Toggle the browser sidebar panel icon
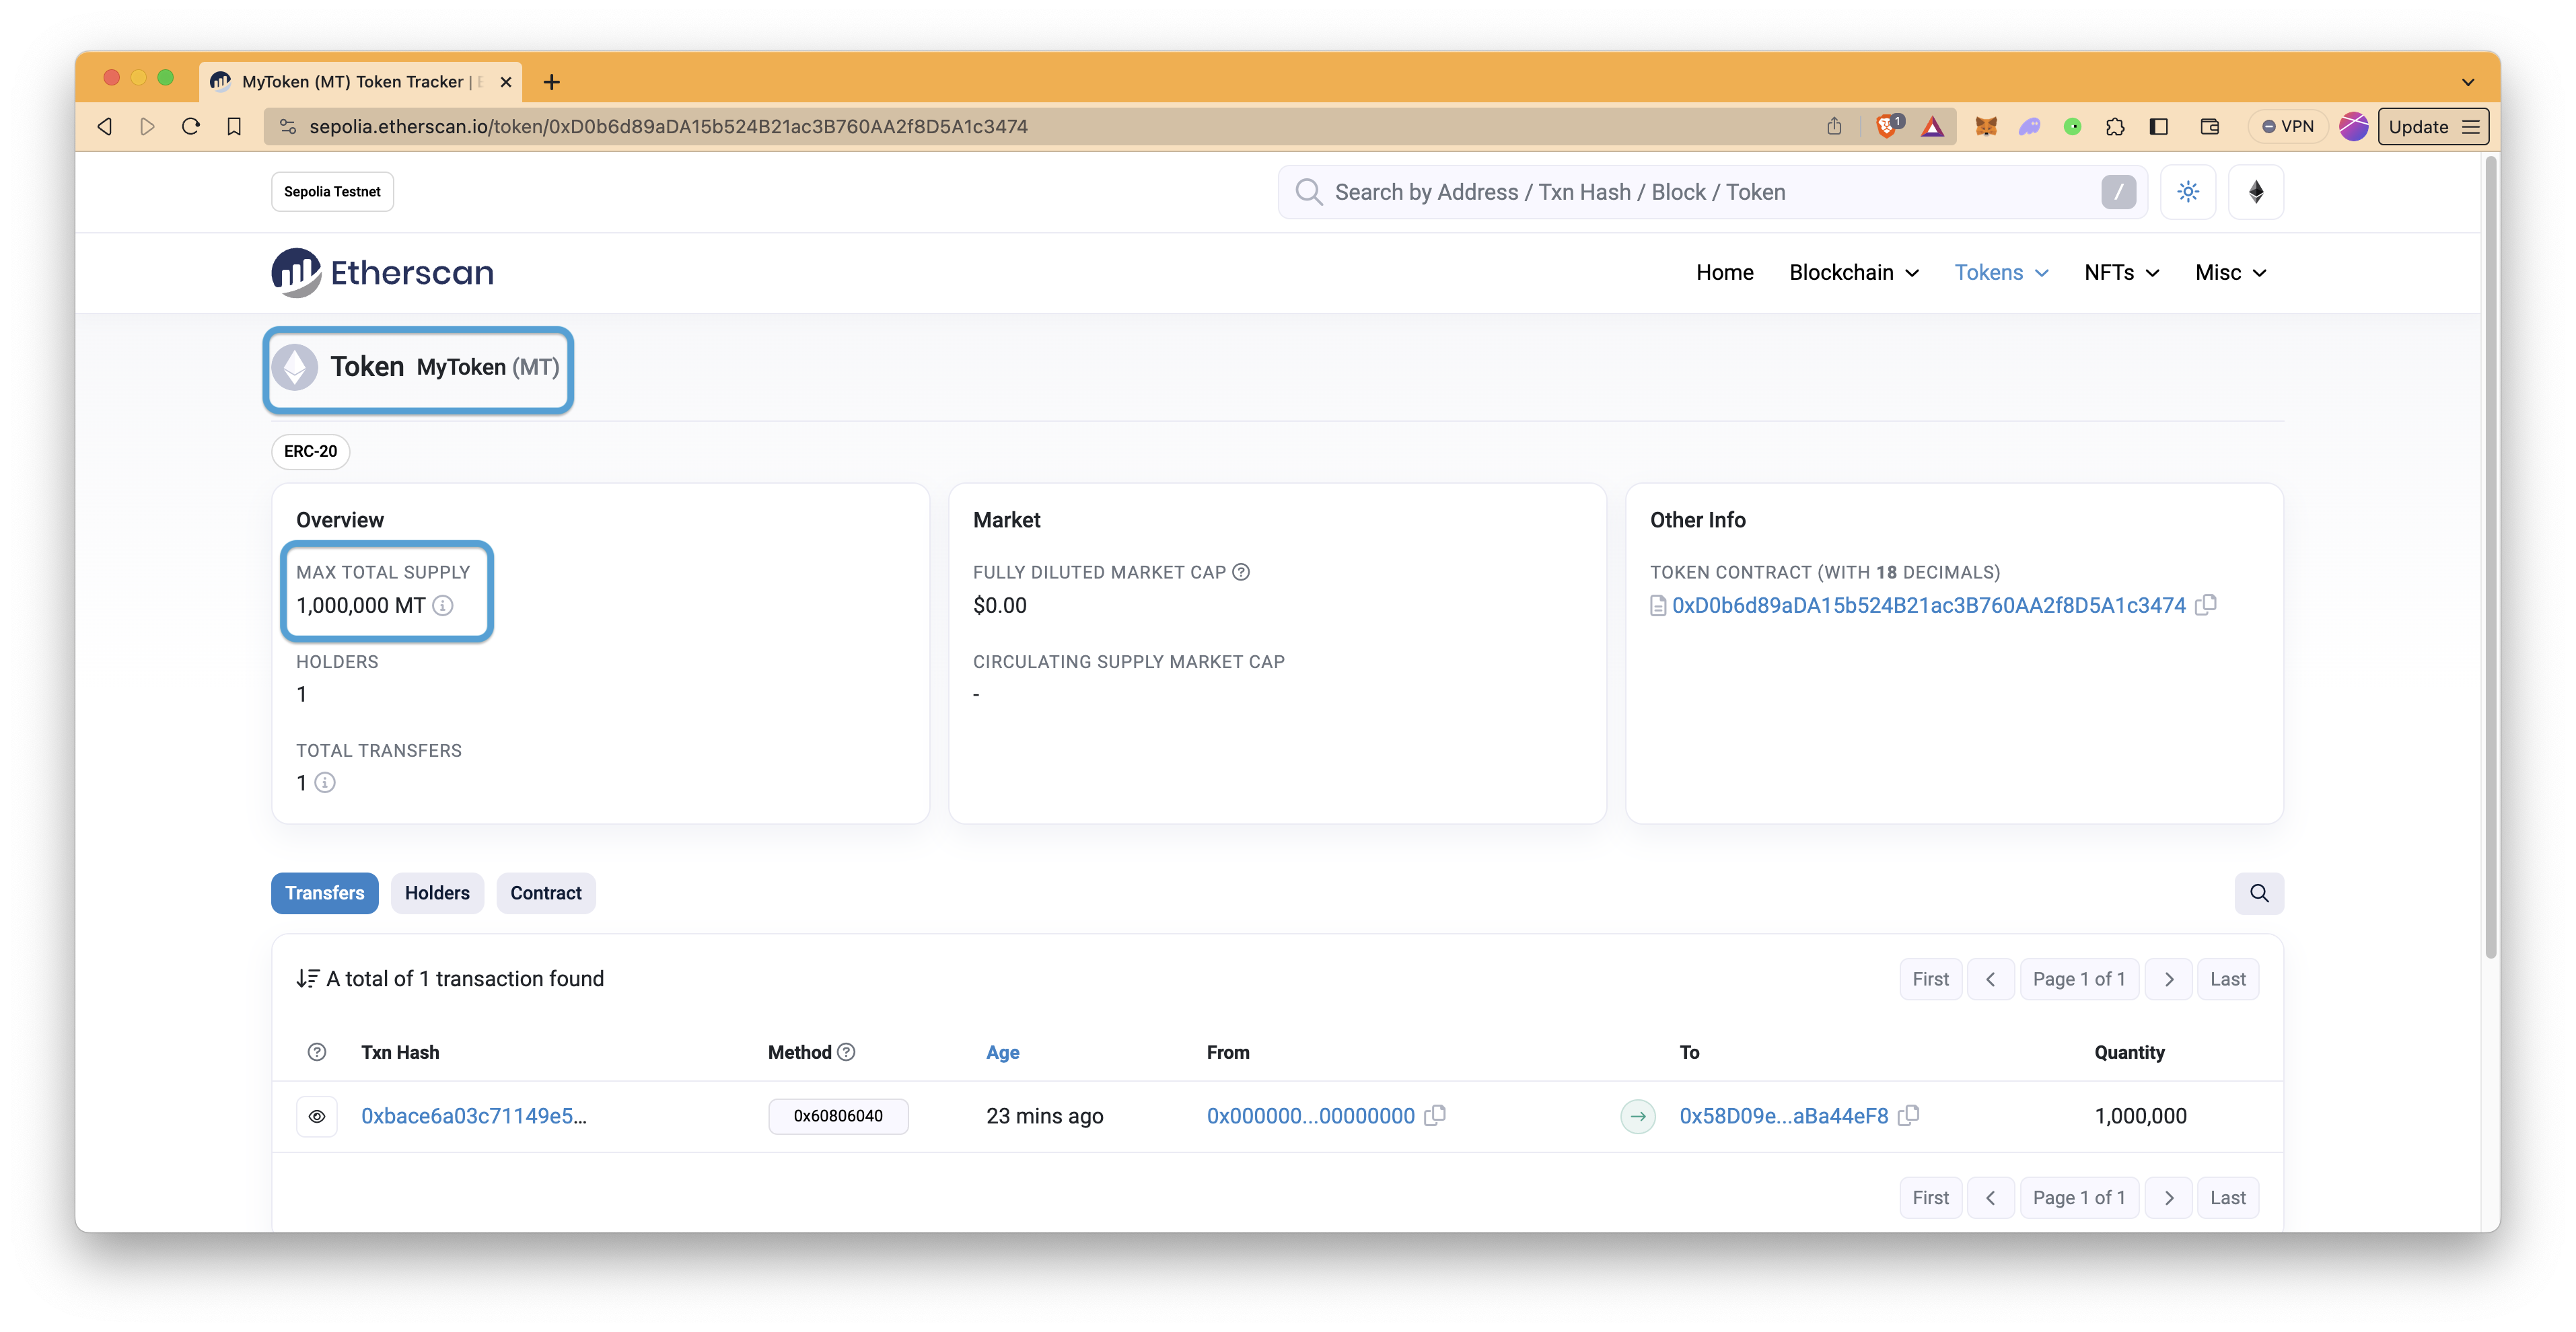The height and width of the screenshot is (1332, 2576). point(2159,126)
